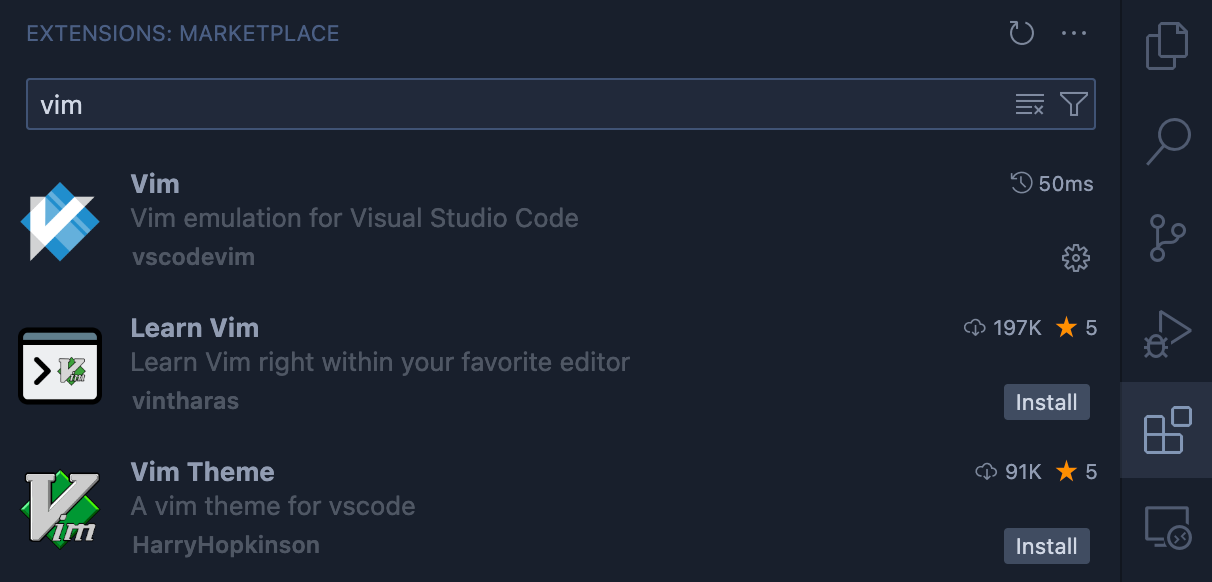Click the Vim Theme green logo thumbnail

[x=60, y=509]
